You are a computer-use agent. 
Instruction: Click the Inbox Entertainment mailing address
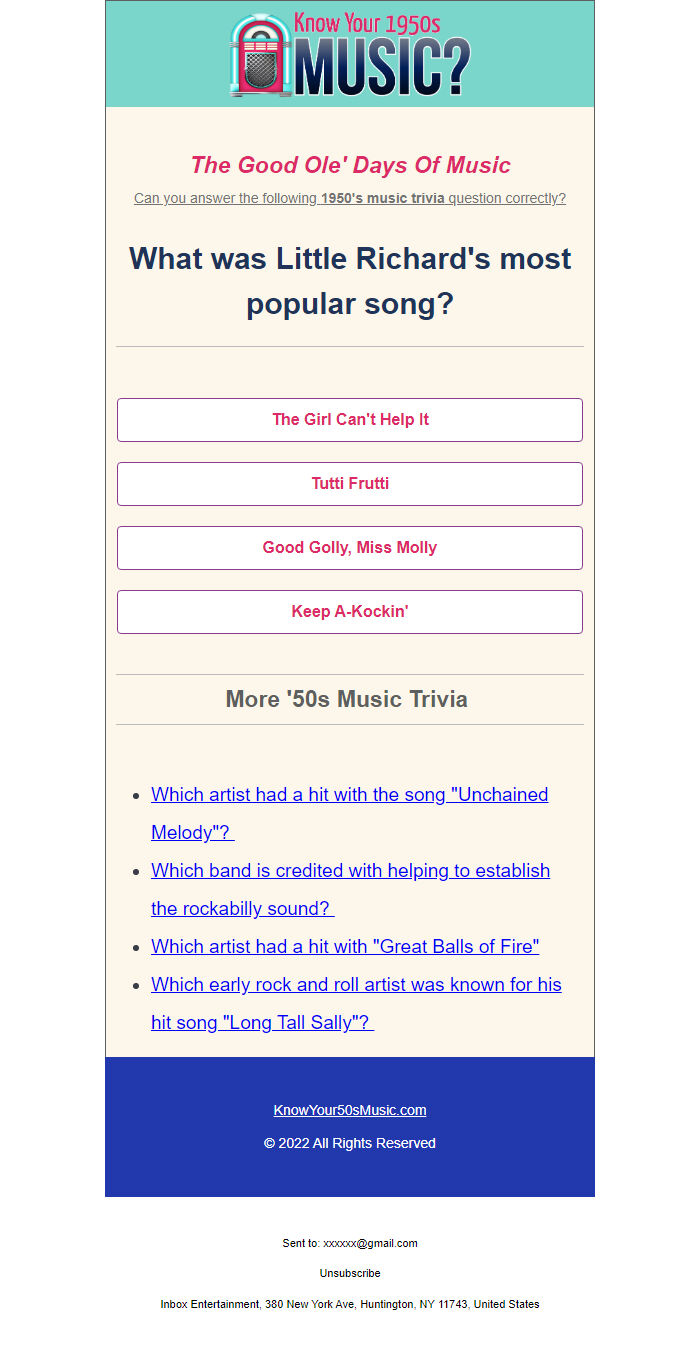[x=350, y=1304]
